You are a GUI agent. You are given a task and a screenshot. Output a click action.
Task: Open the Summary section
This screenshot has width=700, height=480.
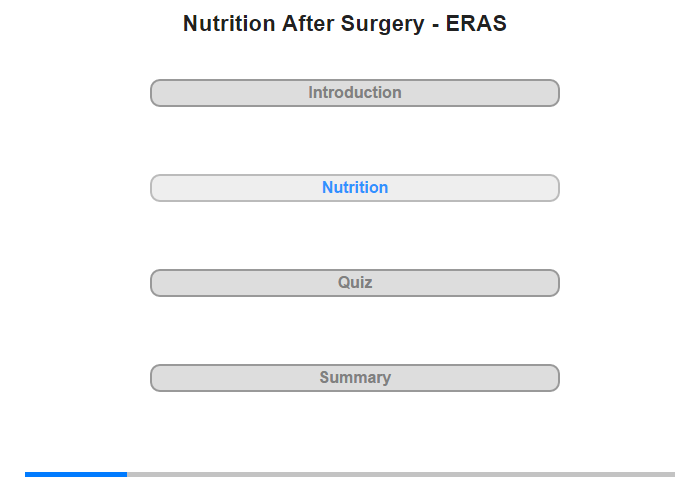pos(355,378)
